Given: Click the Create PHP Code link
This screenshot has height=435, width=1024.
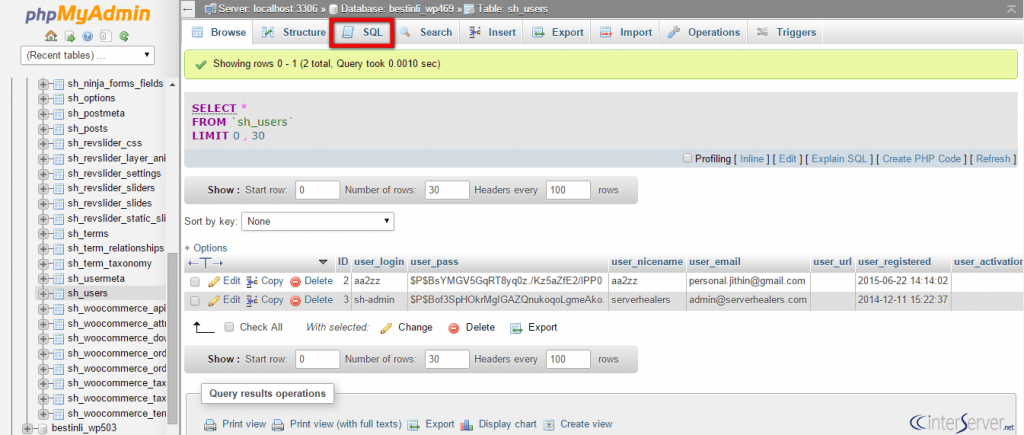Looking at the screenshot, I should click(x=921, y=159).
